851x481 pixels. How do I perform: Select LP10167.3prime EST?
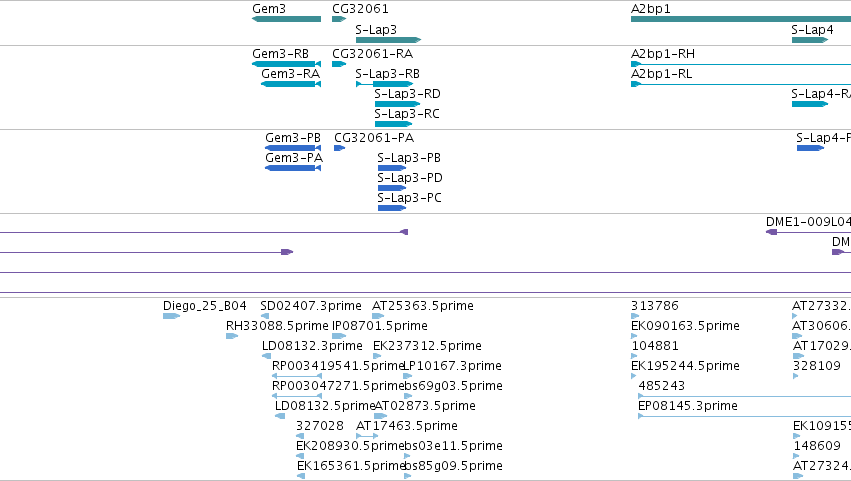[408, 376]
